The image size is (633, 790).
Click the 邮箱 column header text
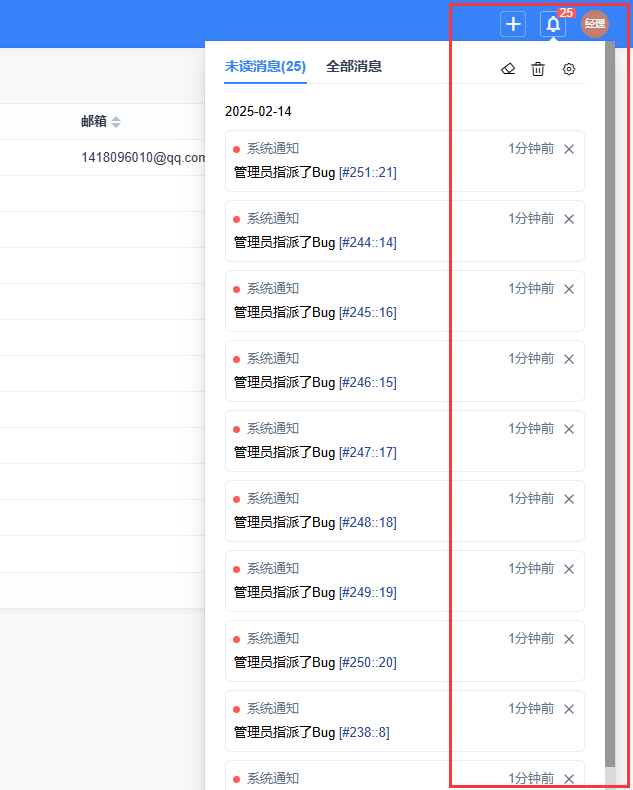94,121
